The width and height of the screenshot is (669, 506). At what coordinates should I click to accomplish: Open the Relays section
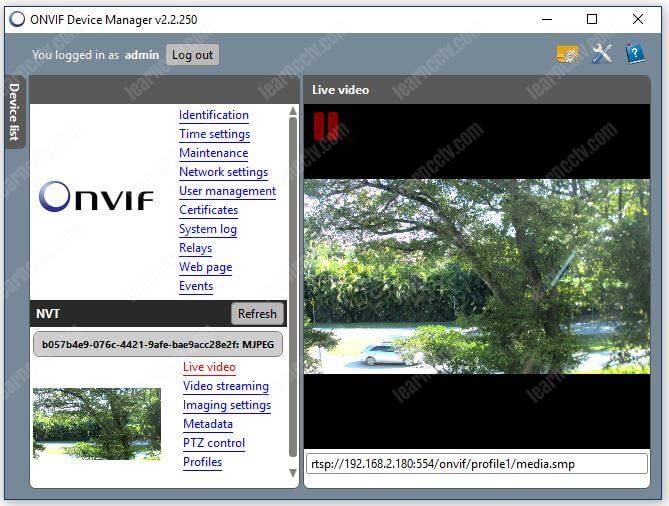click(195, 248)
